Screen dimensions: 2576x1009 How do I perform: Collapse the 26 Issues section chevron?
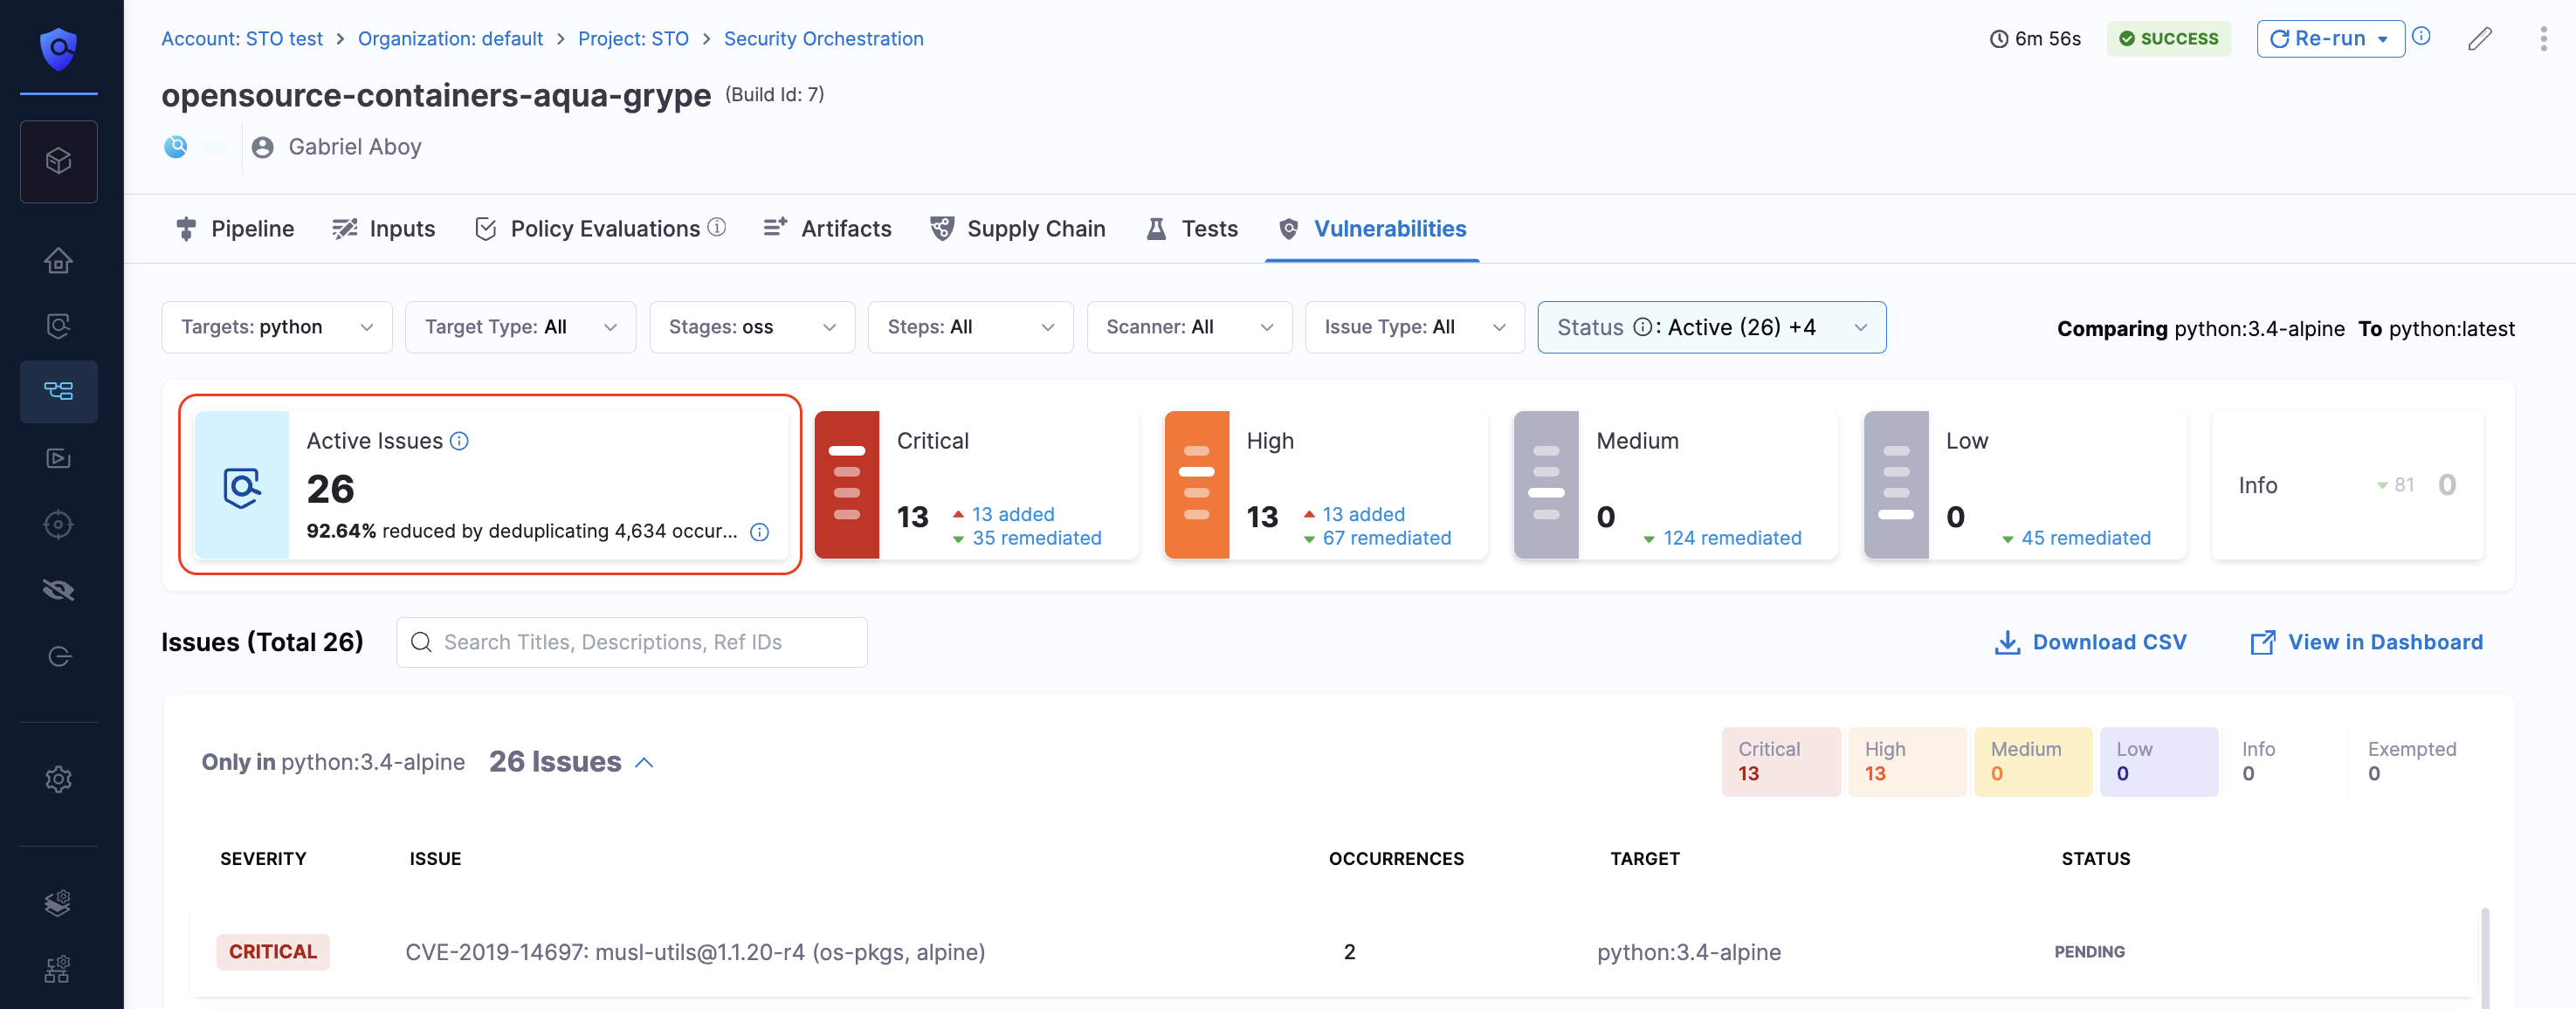click(x=645, y=762)
